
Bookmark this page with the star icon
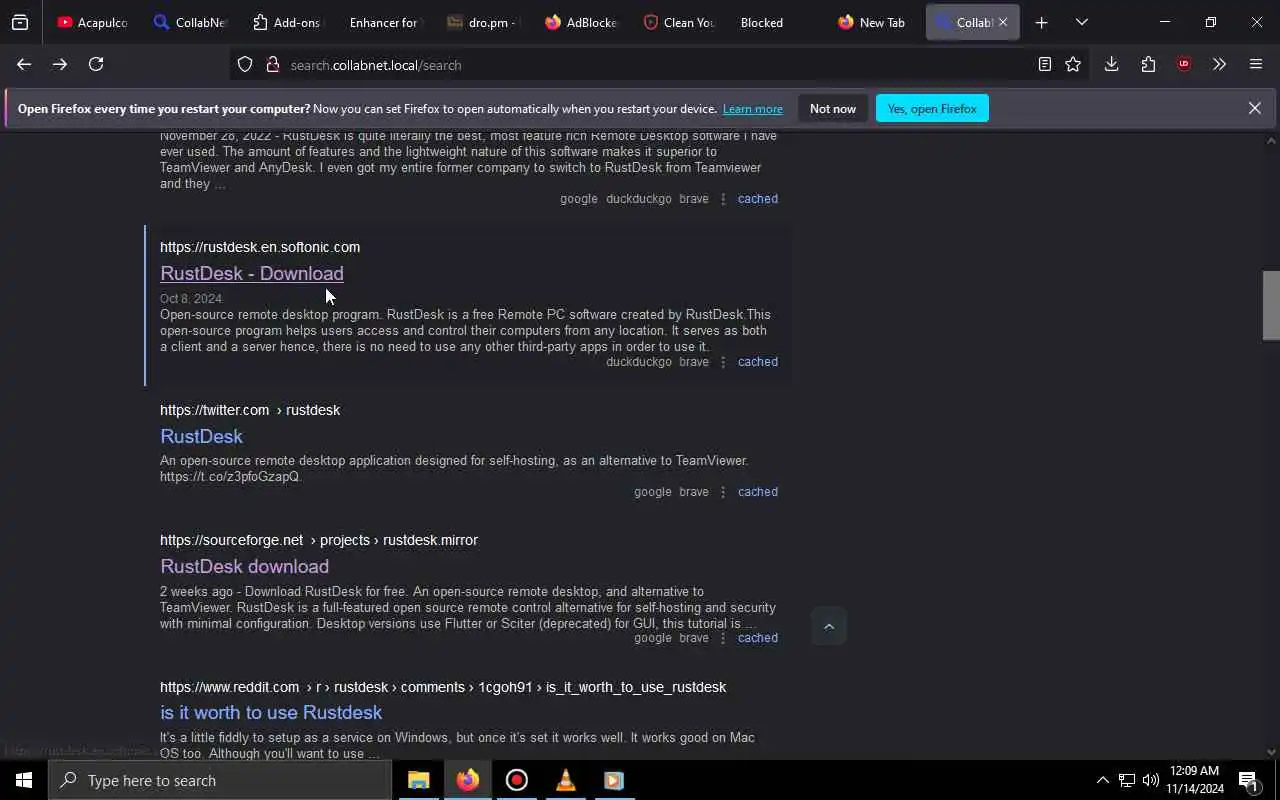click(x=1073, y=64)
